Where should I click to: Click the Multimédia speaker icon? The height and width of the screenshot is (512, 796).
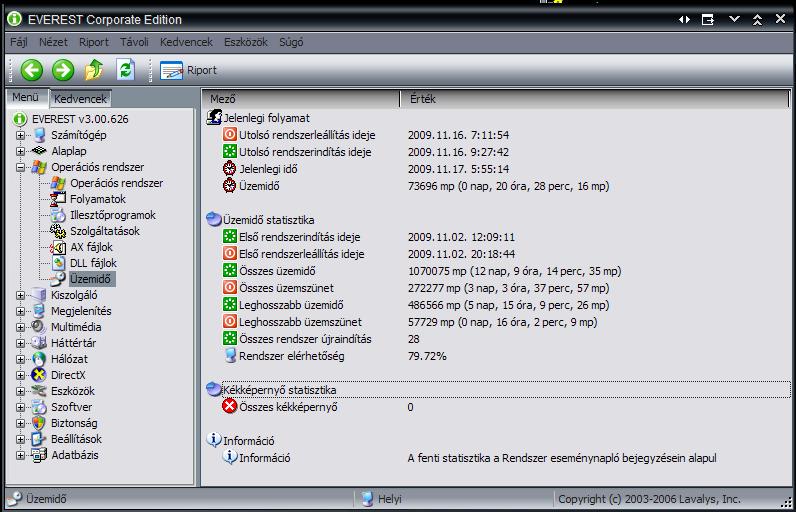[x=39, y=327]
